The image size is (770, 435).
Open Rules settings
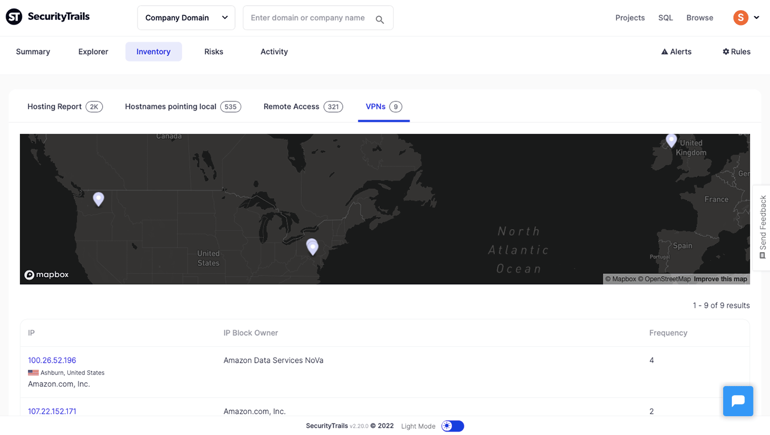[x=736, y=52]
